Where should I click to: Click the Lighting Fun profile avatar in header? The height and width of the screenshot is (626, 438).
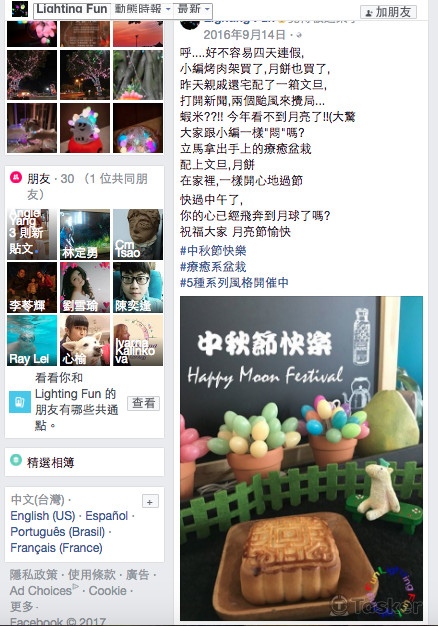coord(20,9)
